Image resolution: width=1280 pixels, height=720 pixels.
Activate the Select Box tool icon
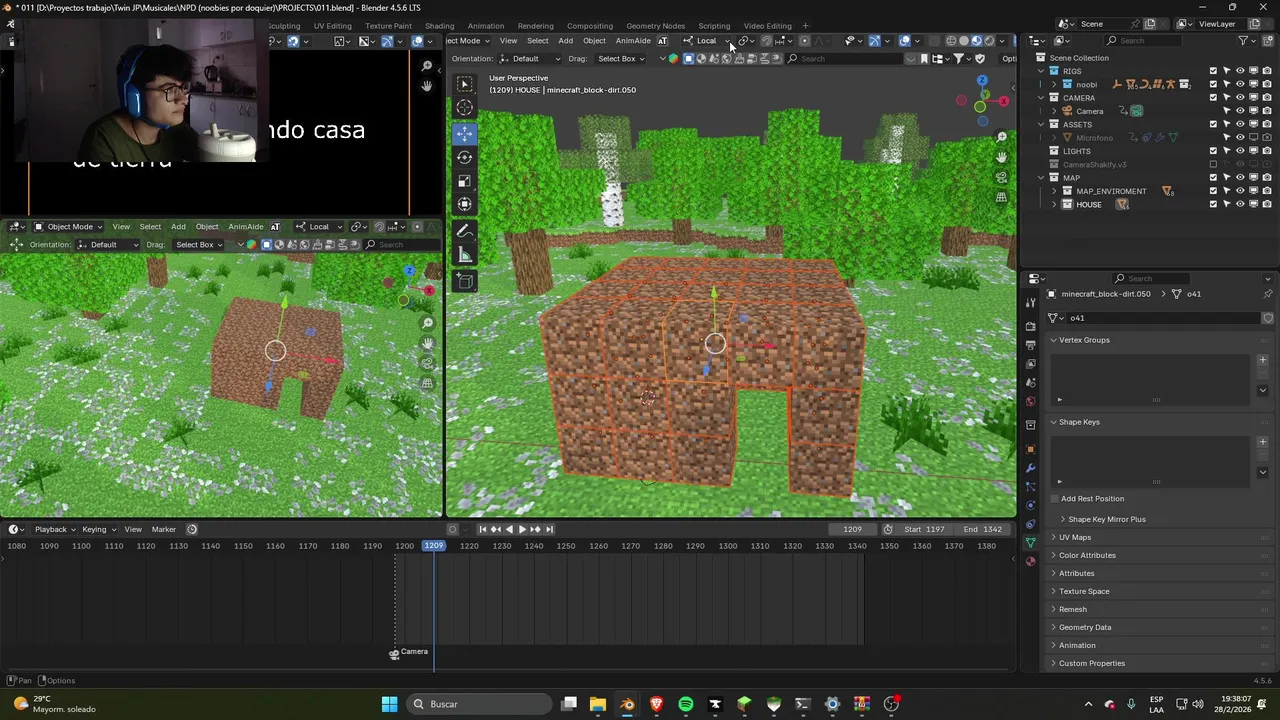click(x=465, y=85)
